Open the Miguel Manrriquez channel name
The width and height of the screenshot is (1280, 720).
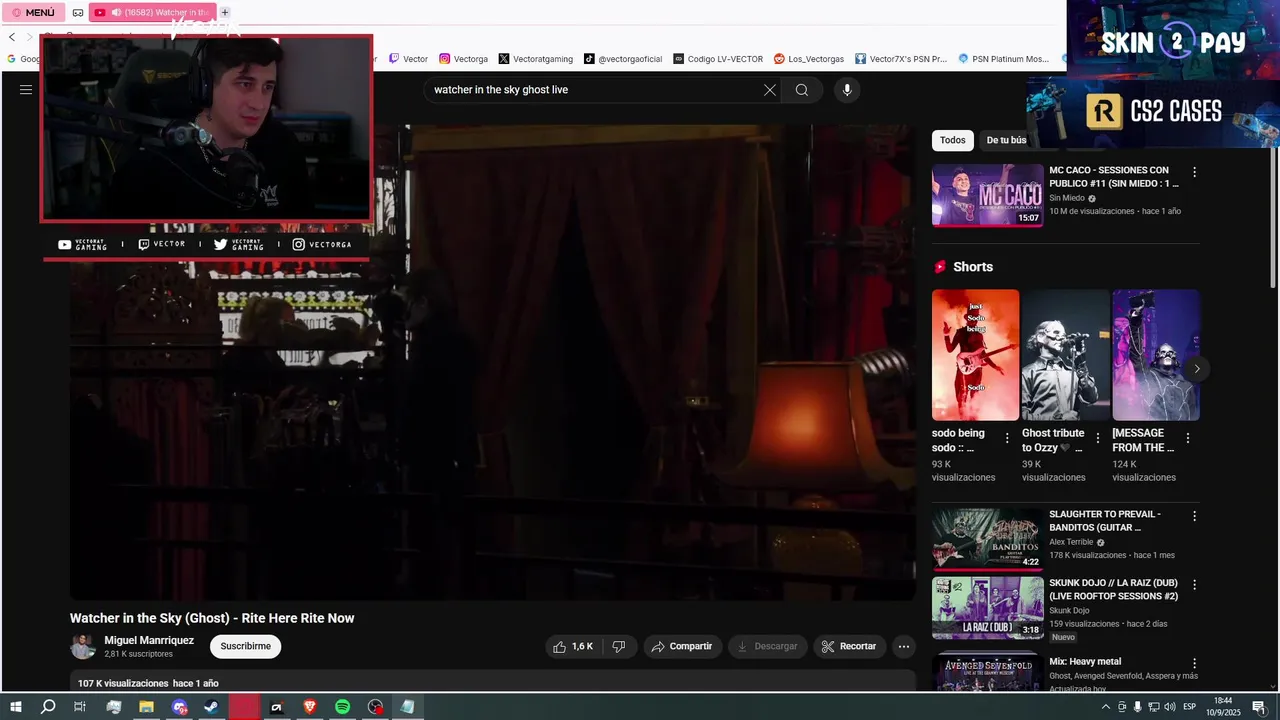coord(149,640)
